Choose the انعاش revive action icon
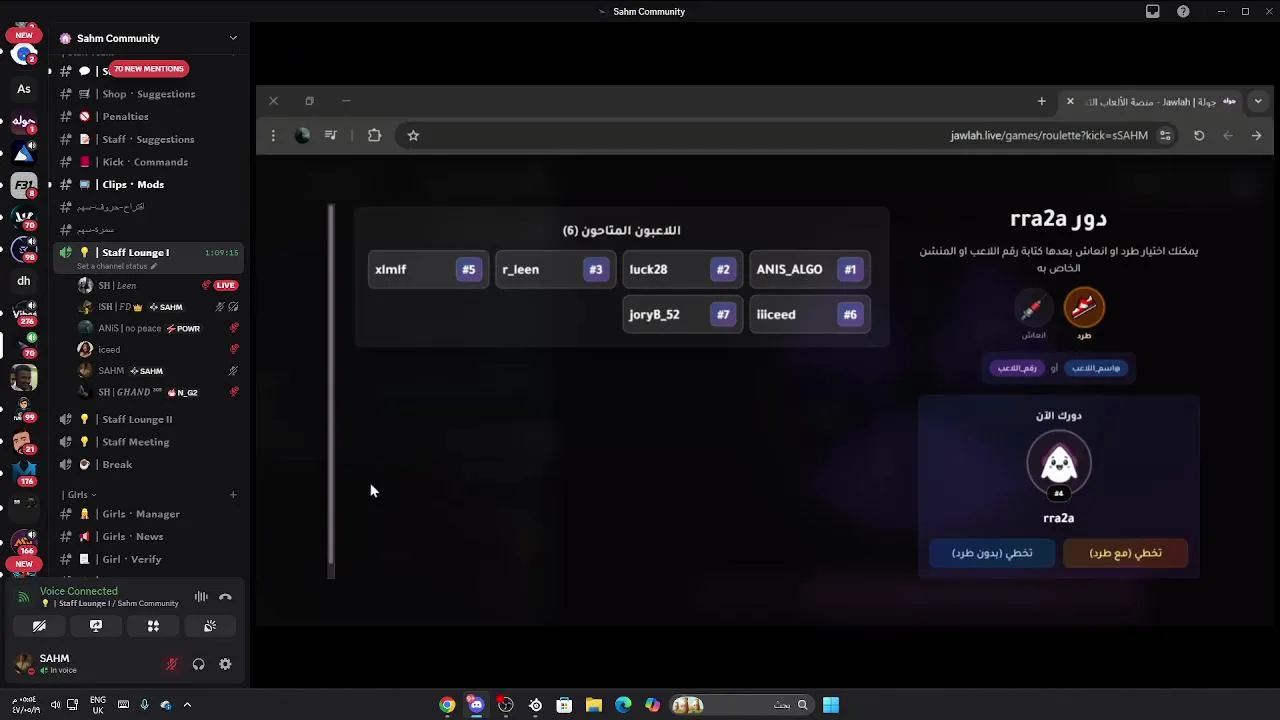Viewport: 1280px width, 720px height. [1032, 308]
